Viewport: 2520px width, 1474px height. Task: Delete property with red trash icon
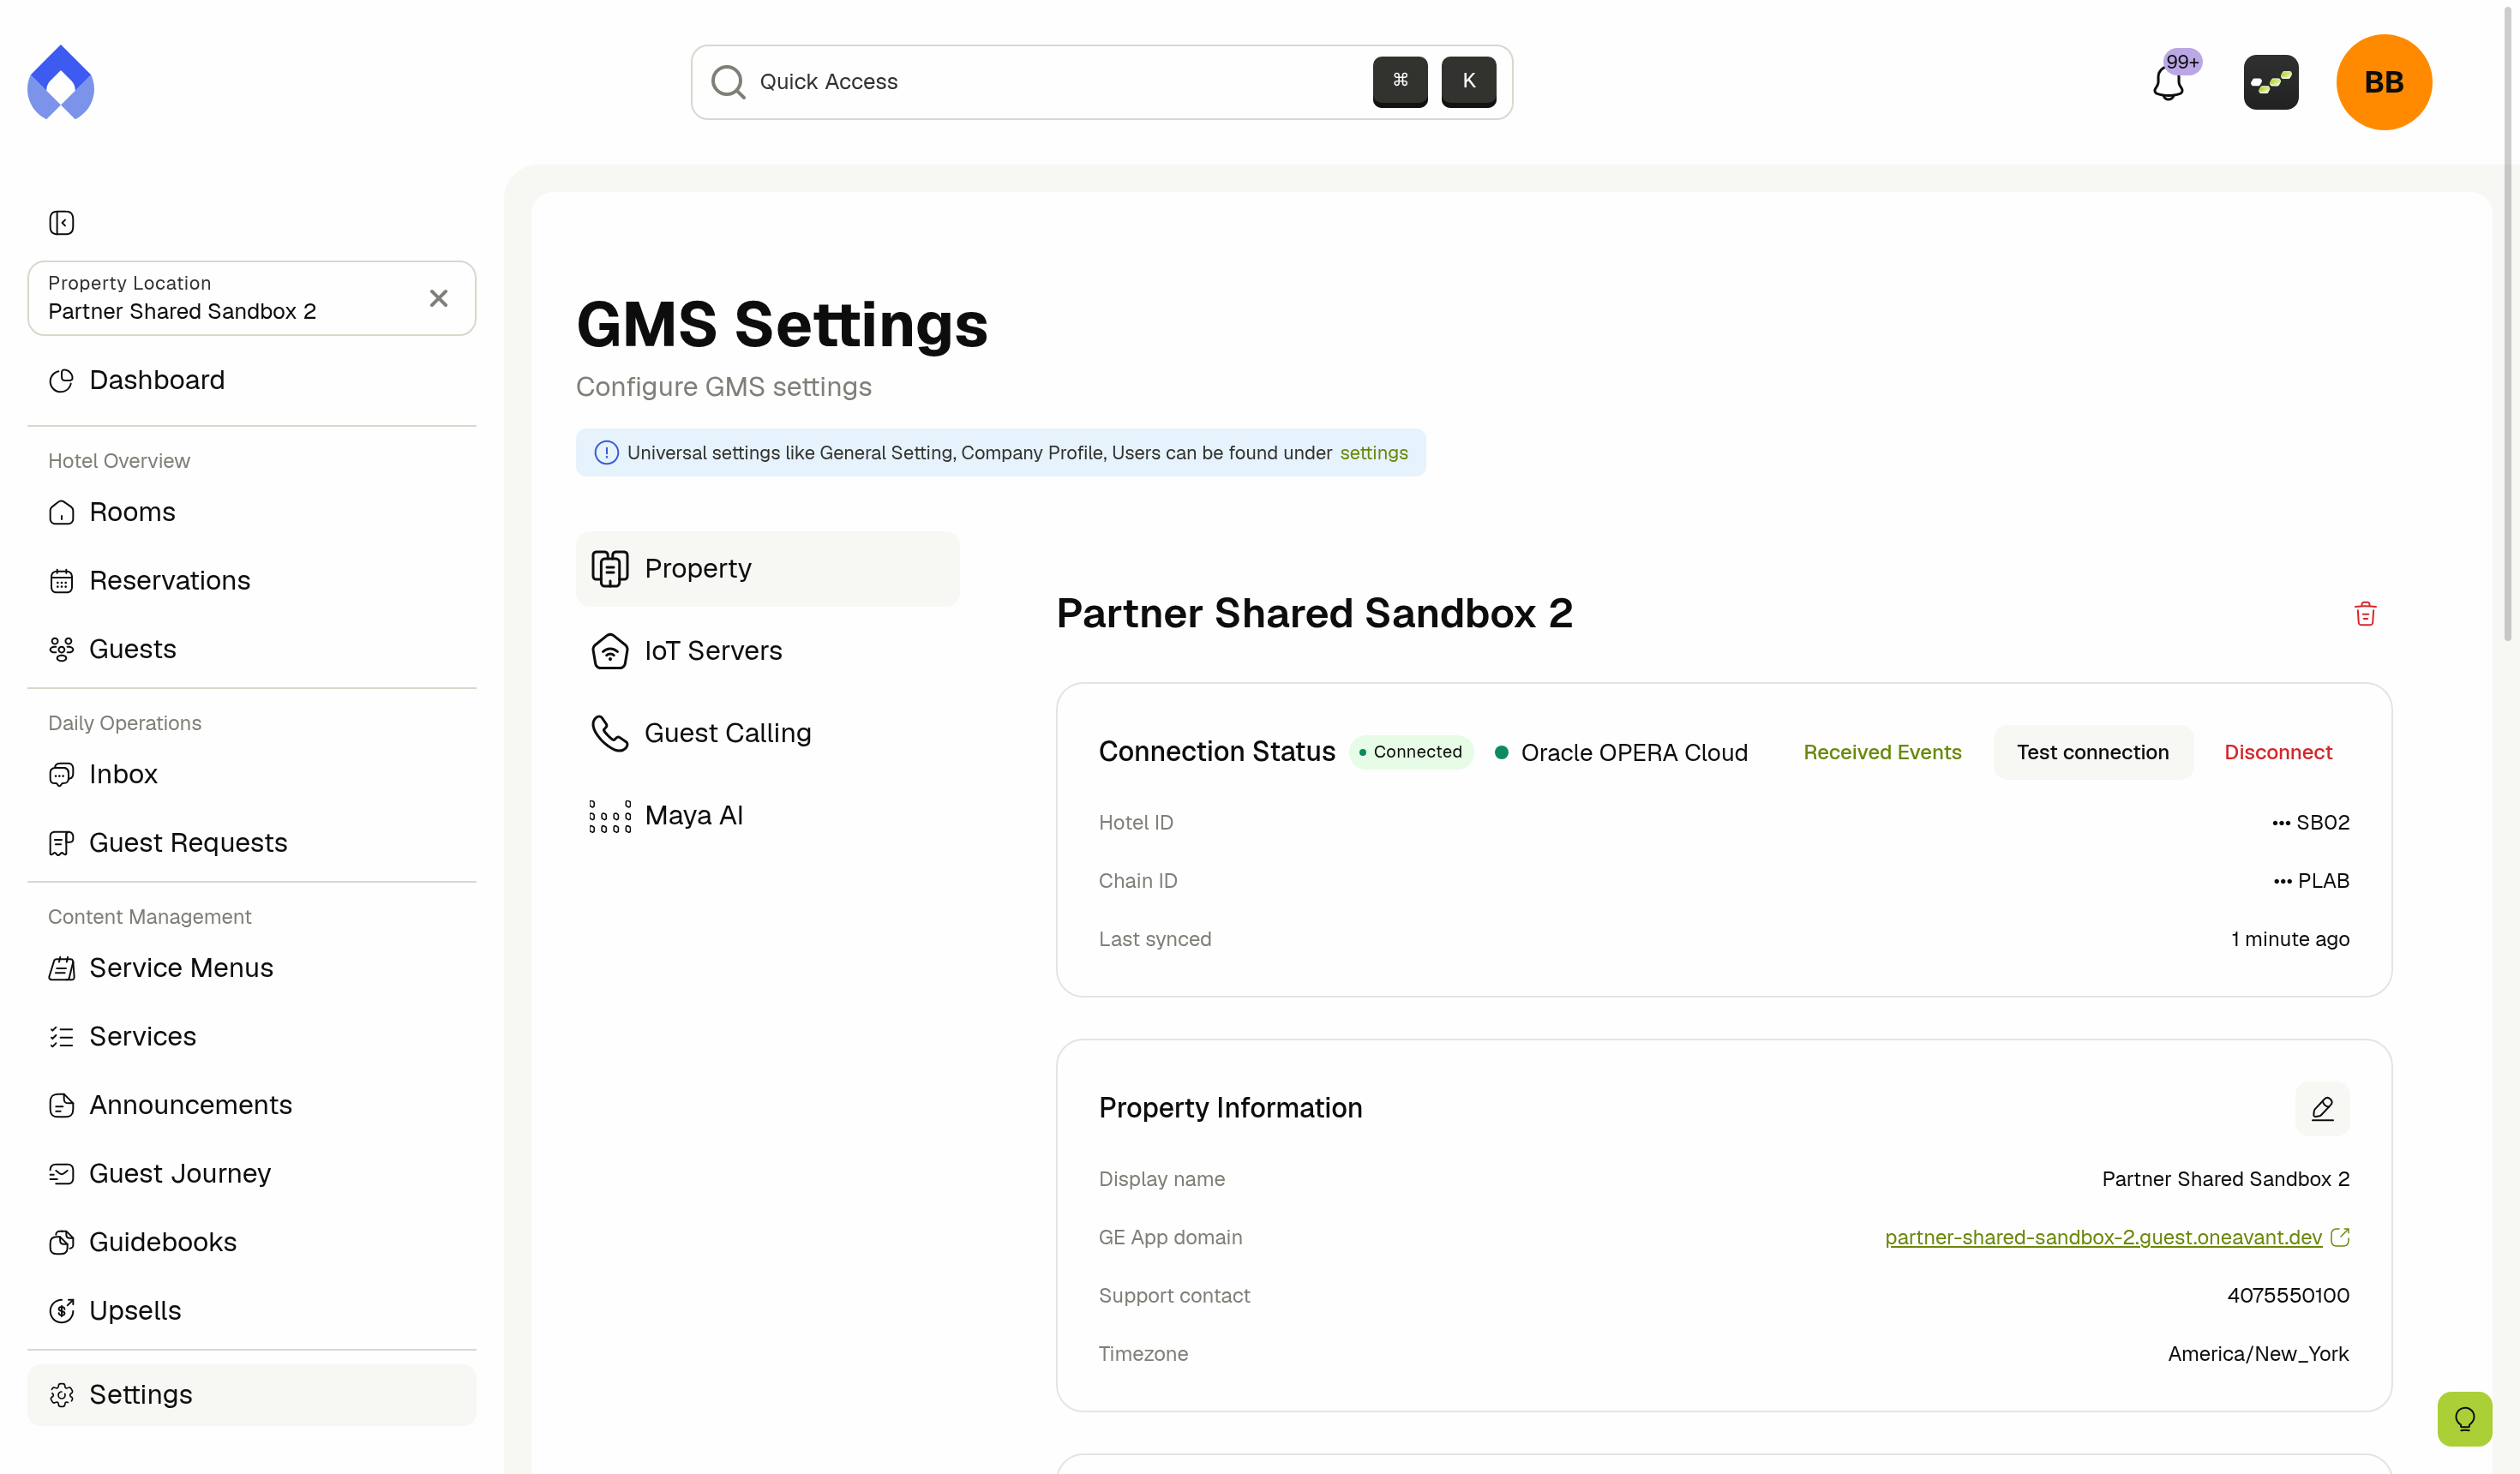[x=2365, y=614]
